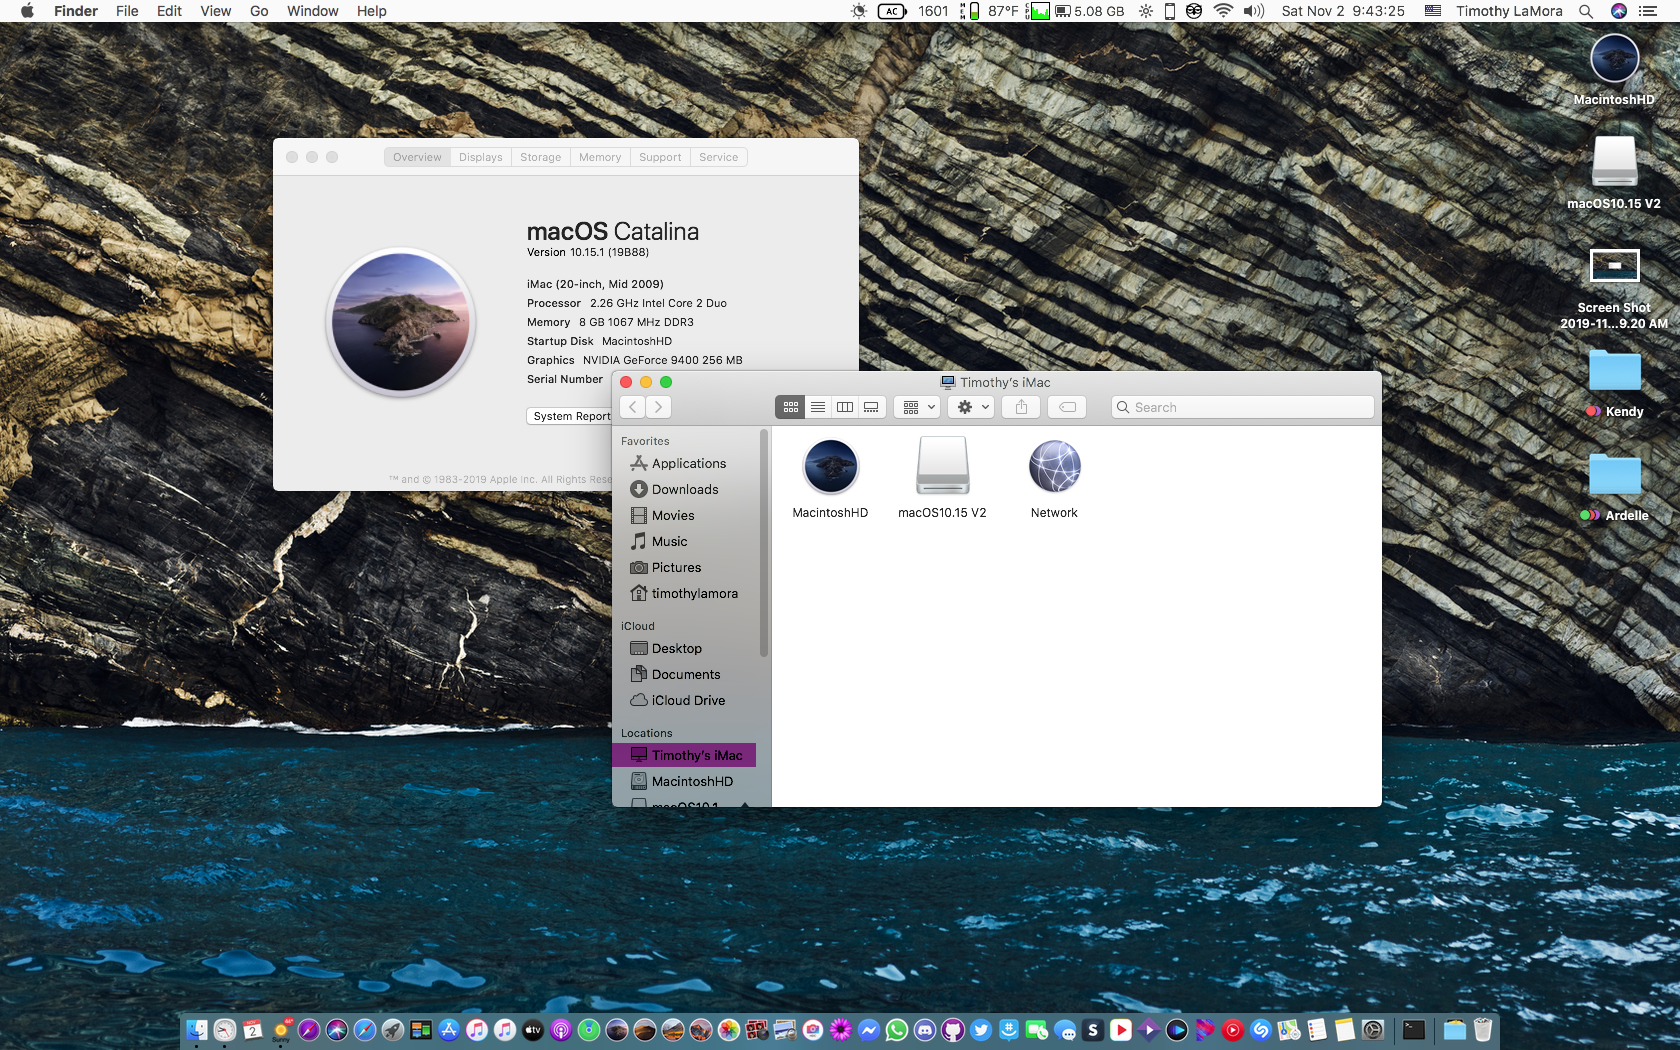Select Downloads in the Finder sidebar

(685, 489)
